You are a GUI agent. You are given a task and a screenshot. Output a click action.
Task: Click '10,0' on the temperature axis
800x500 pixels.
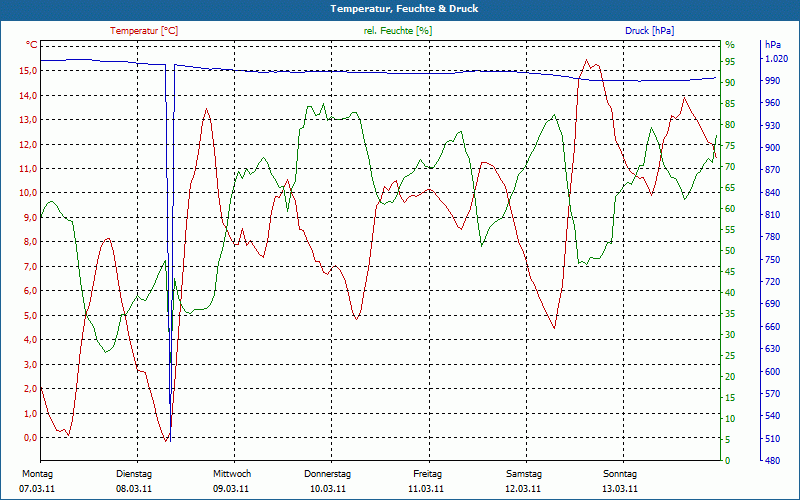pos(28,193)
